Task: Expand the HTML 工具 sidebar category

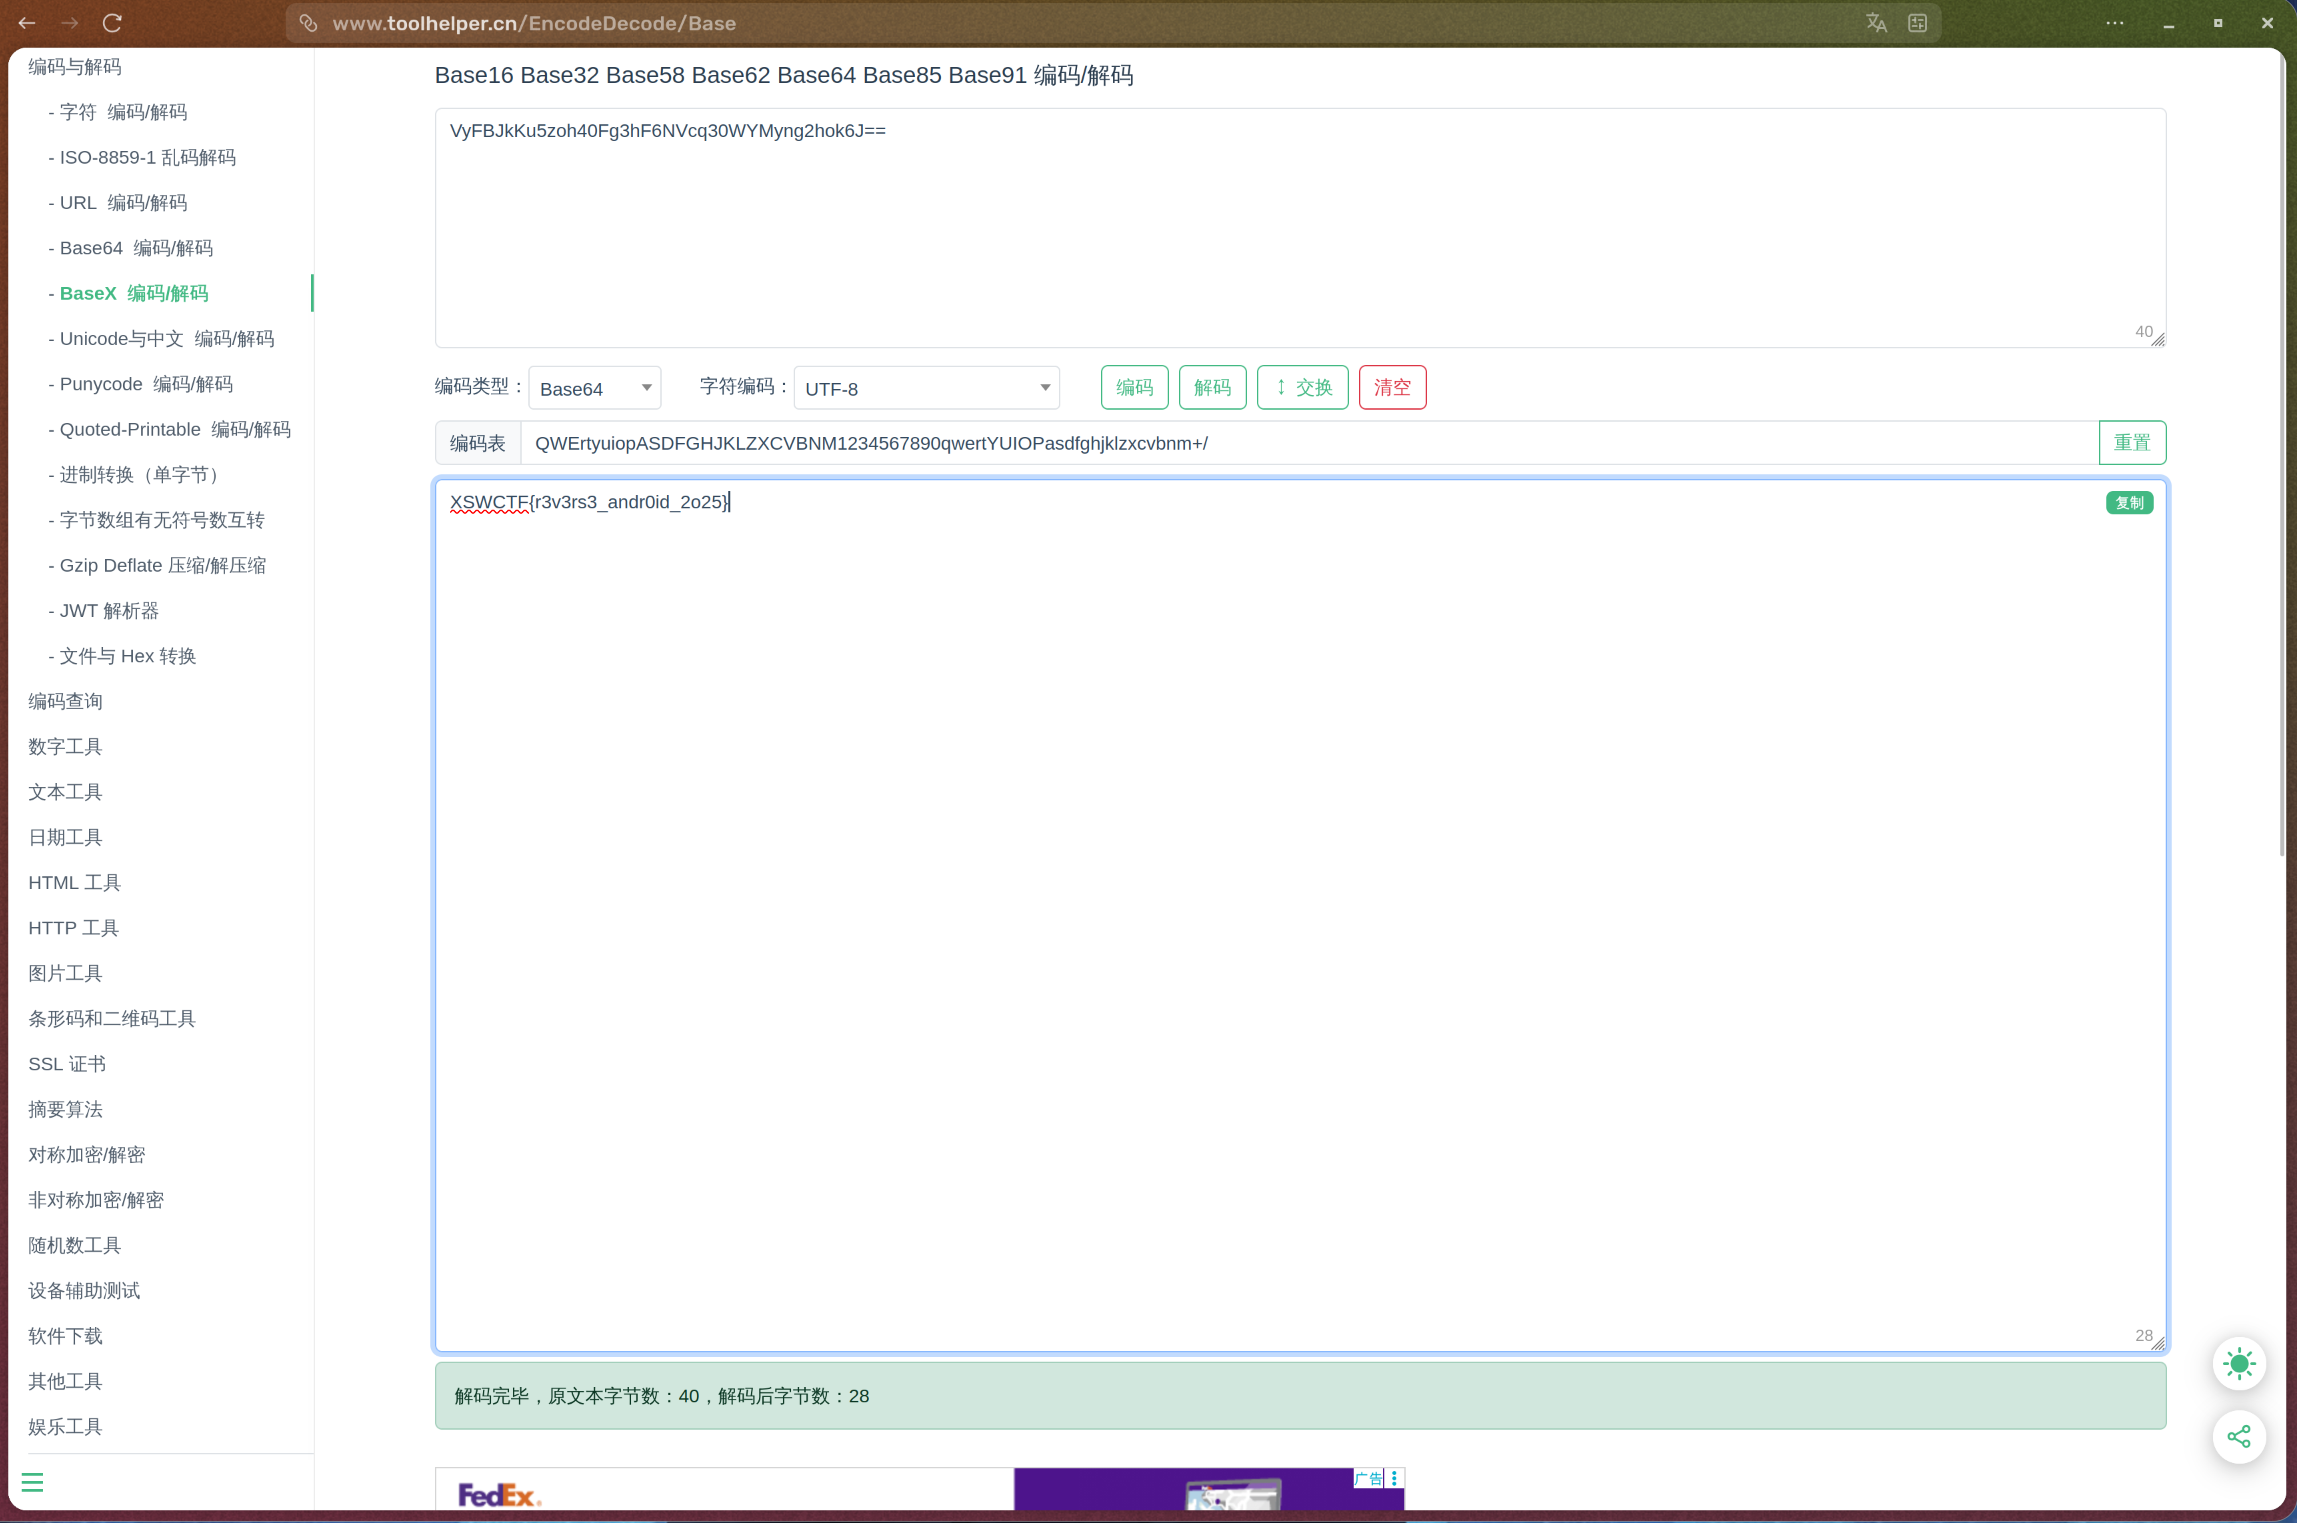Action: (x=73, y=882)
